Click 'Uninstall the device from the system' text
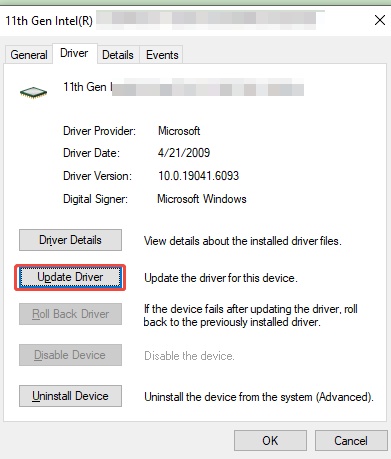Viewport: 391px width, 459px height. pyautogui.click(x=259, y=397)
